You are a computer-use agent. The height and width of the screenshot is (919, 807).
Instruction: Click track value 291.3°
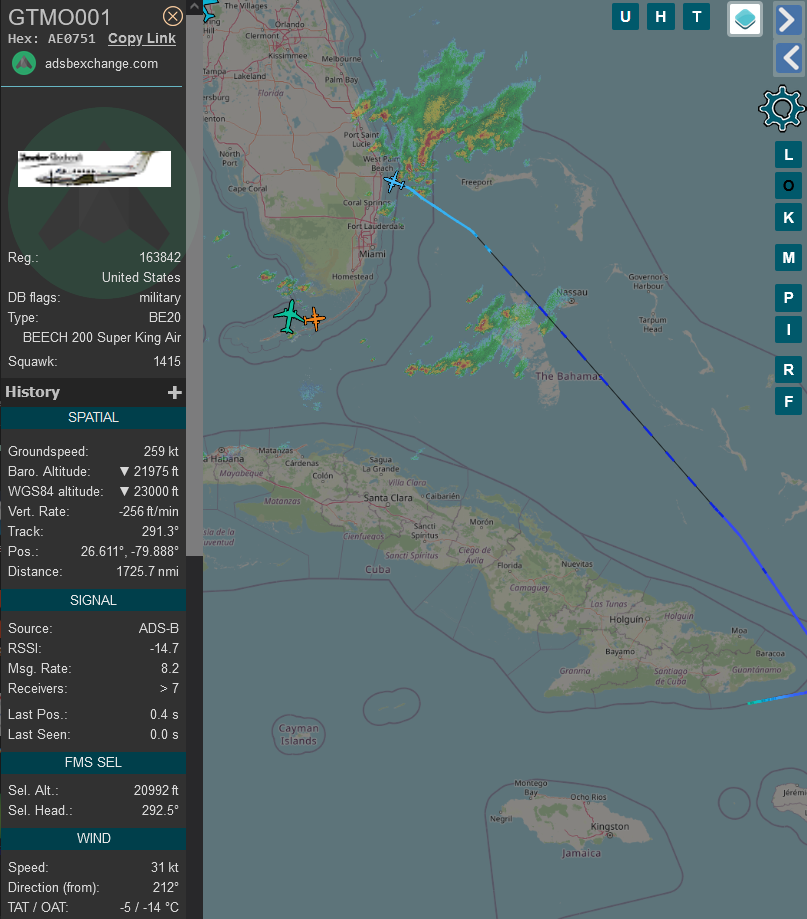click(160, 531)
